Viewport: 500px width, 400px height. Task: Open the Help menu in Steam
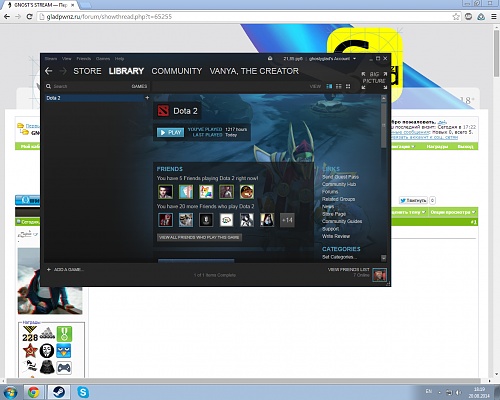[x=119, y=59]
